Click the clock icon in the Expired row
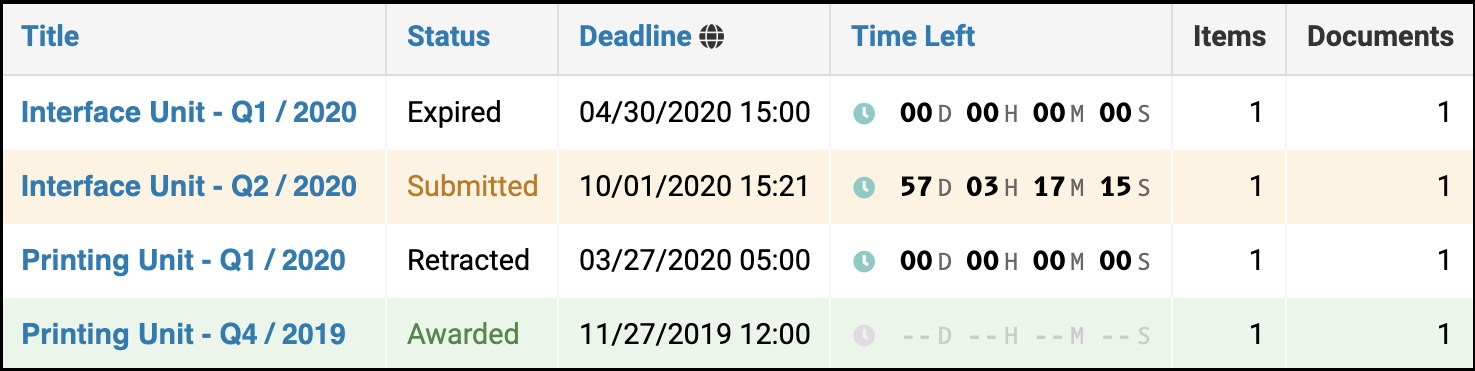Screen dimensions: 1475x371 coord(864,113)
